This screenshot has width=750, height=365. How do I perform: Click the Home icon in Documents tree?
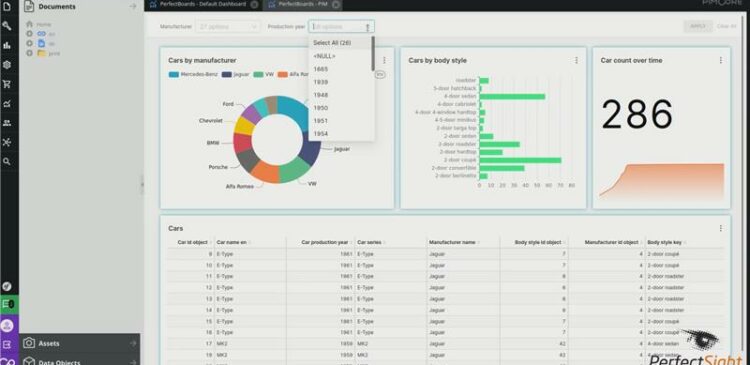coord(30,24)
